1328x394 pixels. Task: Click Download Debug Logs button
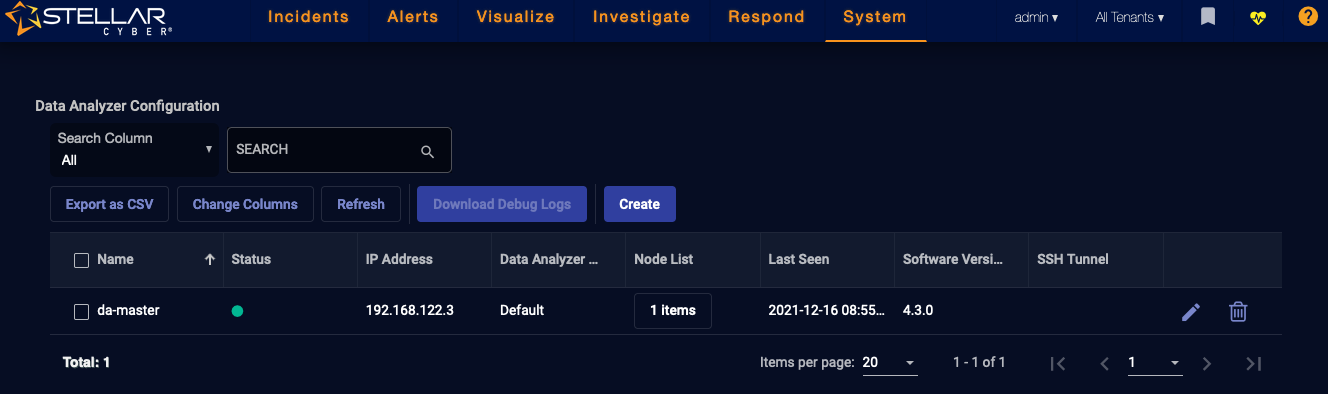tap(502, 204)
